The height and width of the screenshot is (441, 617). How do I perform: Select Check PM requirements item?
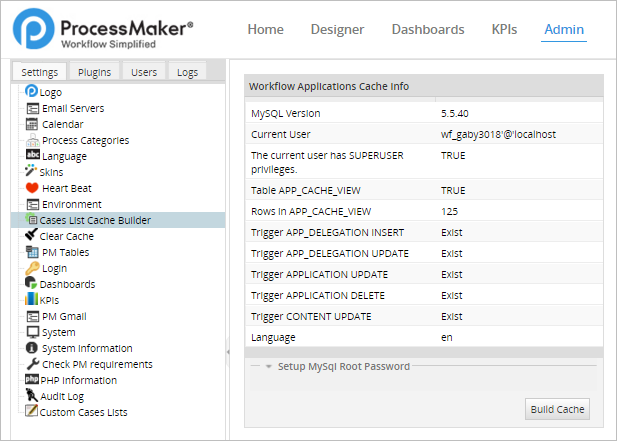point(97,364)
